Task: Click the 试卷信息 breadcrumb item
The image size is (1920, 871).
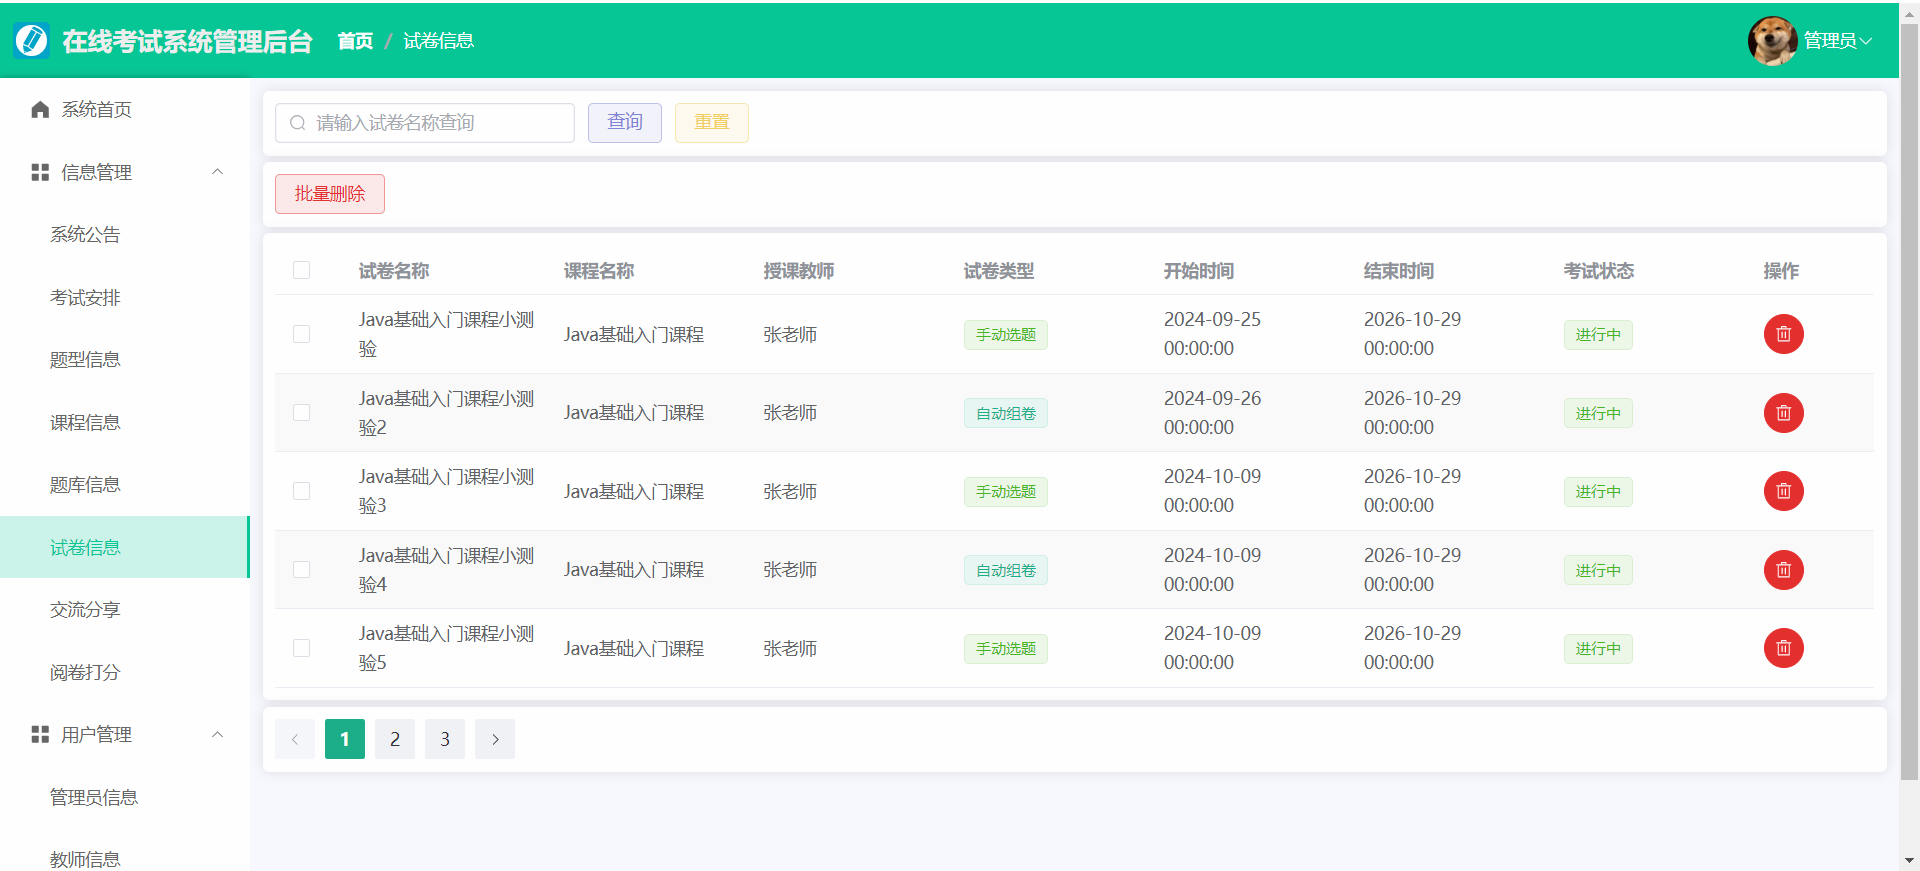Action: 438,41
